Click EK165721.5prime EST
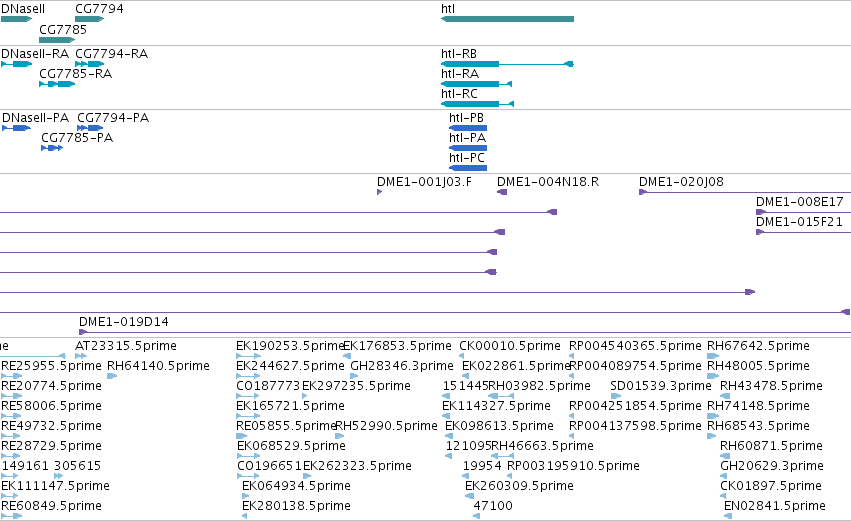This screenshot has height=521, width=851. click(x=249, y=416)
